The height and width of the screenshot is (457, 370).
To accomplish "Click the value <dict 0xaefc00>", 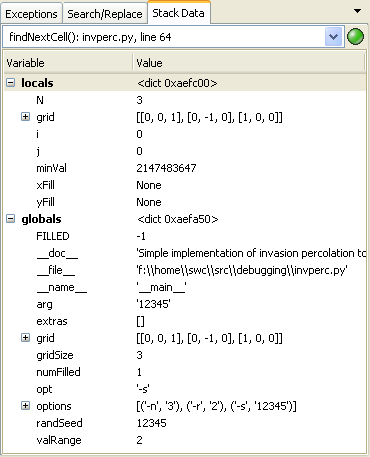I will click(177, 83).
